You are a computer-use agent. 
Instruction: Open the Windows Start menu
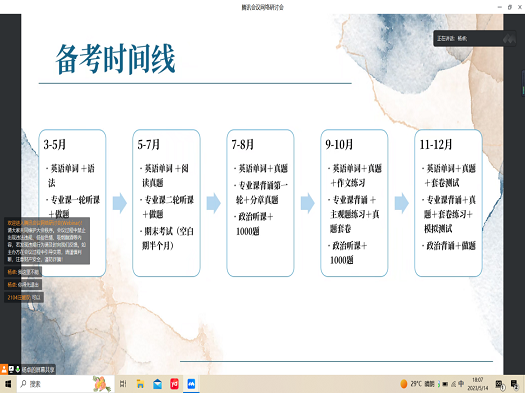(x=8, y=384)
